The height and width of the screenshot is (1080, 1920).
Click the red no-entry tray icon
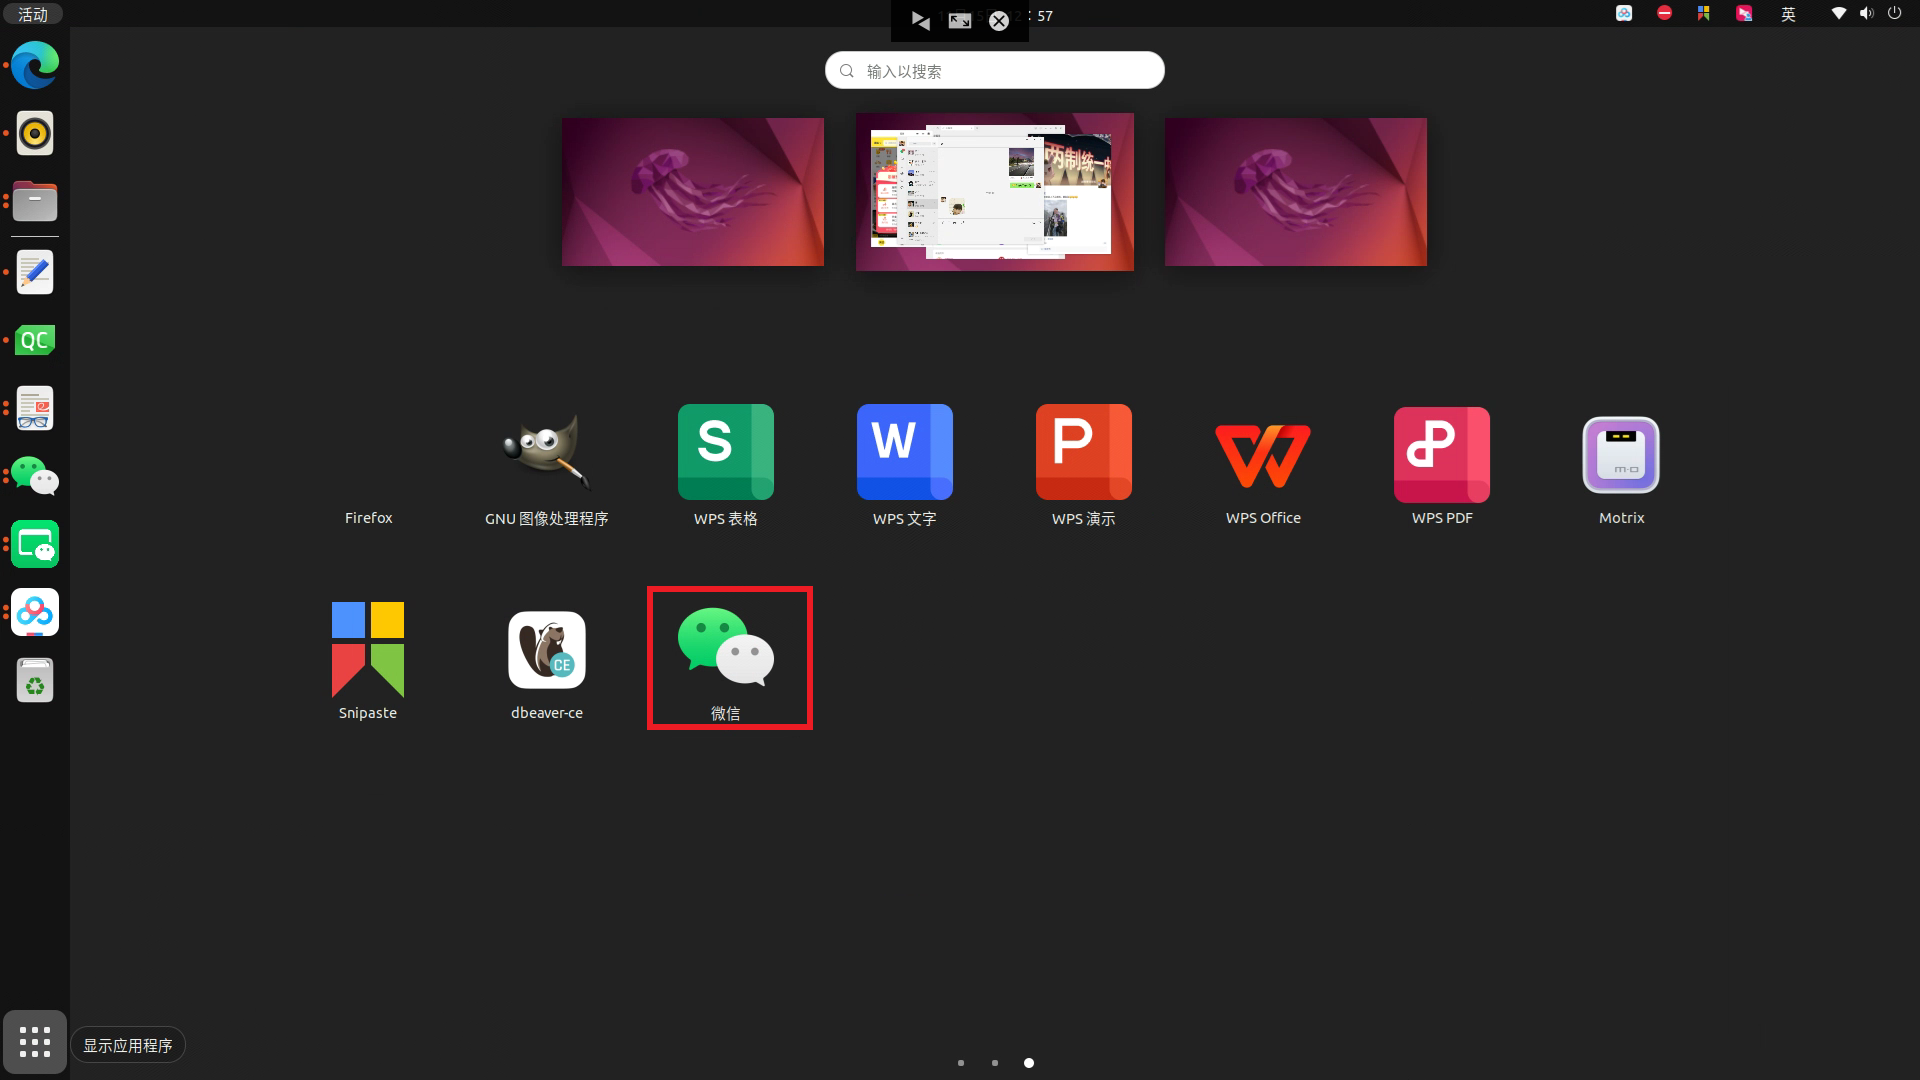pos(1664,13)
